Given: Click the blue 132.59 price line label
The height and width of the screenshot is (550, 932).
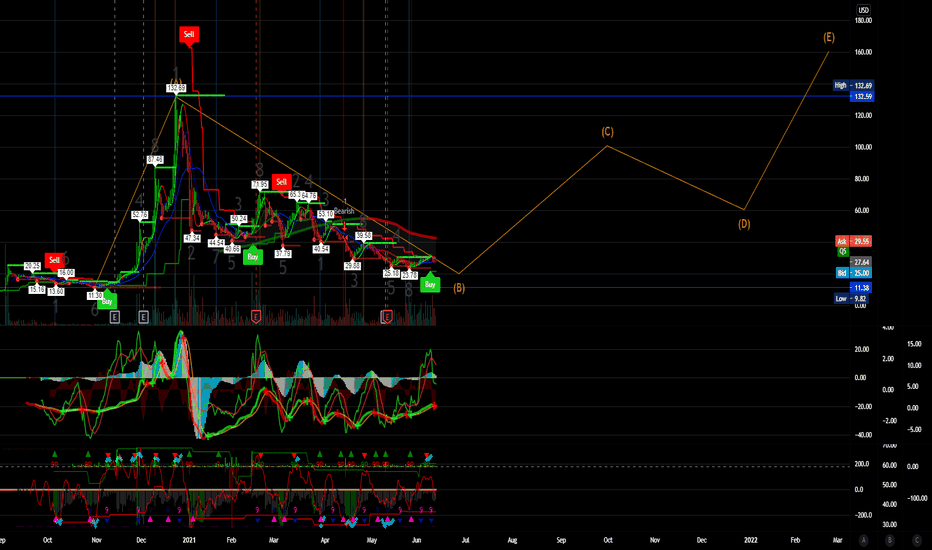Looking at the screenshot, I should click(x=862, y=96).
